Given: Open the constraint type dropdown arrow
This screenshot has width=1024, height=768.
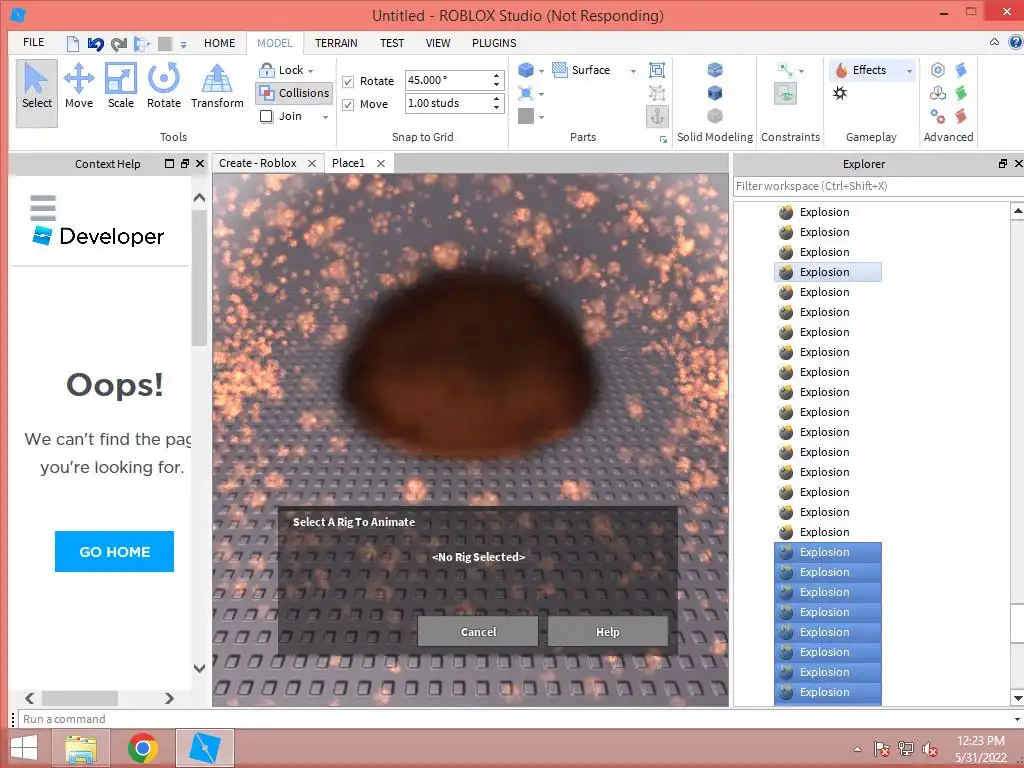Looking at the screenshot, I should 801,71.
